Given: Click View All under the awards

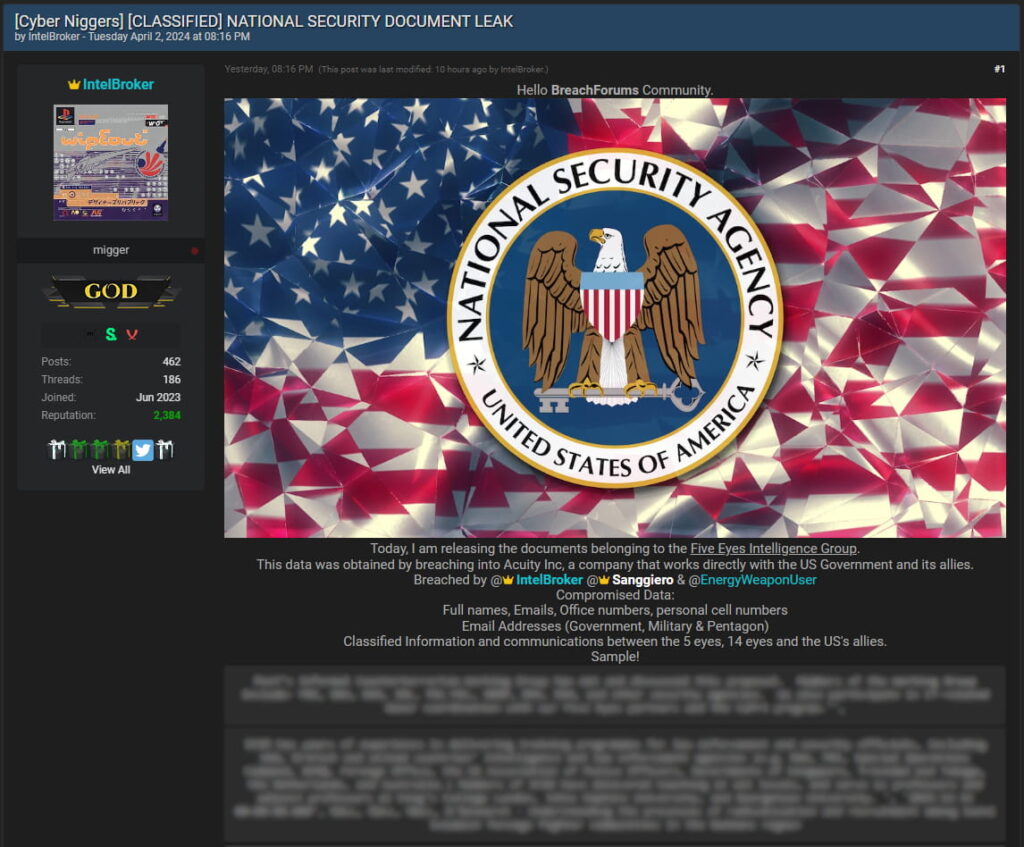Looking at the screenshot, I should [111, 470].
